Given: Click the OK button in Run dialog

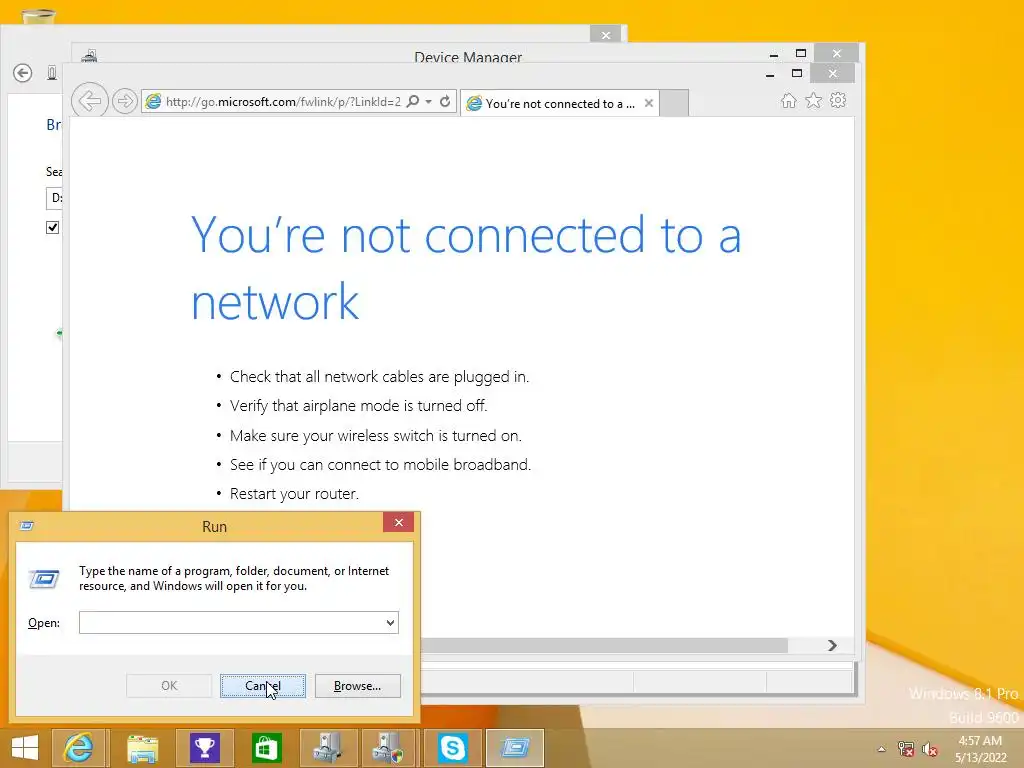Looking at the screenshot, I should (169, 686).
